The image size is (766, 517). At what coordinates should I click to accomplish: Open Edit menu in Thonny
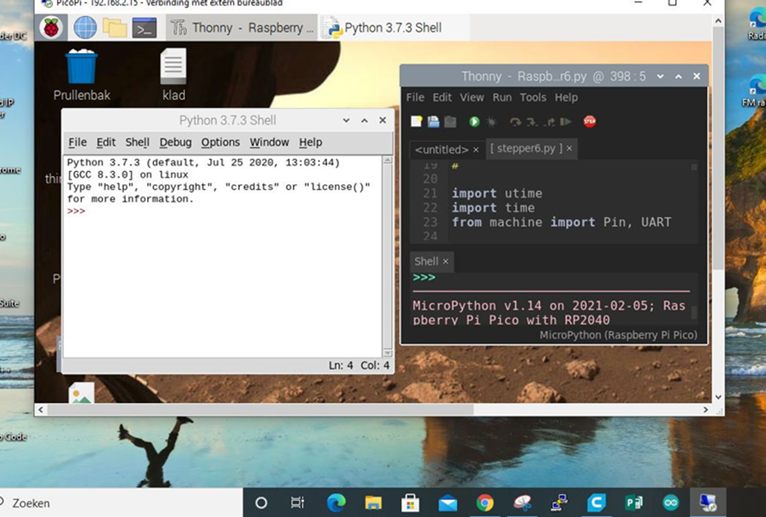[x=442, y=97]
